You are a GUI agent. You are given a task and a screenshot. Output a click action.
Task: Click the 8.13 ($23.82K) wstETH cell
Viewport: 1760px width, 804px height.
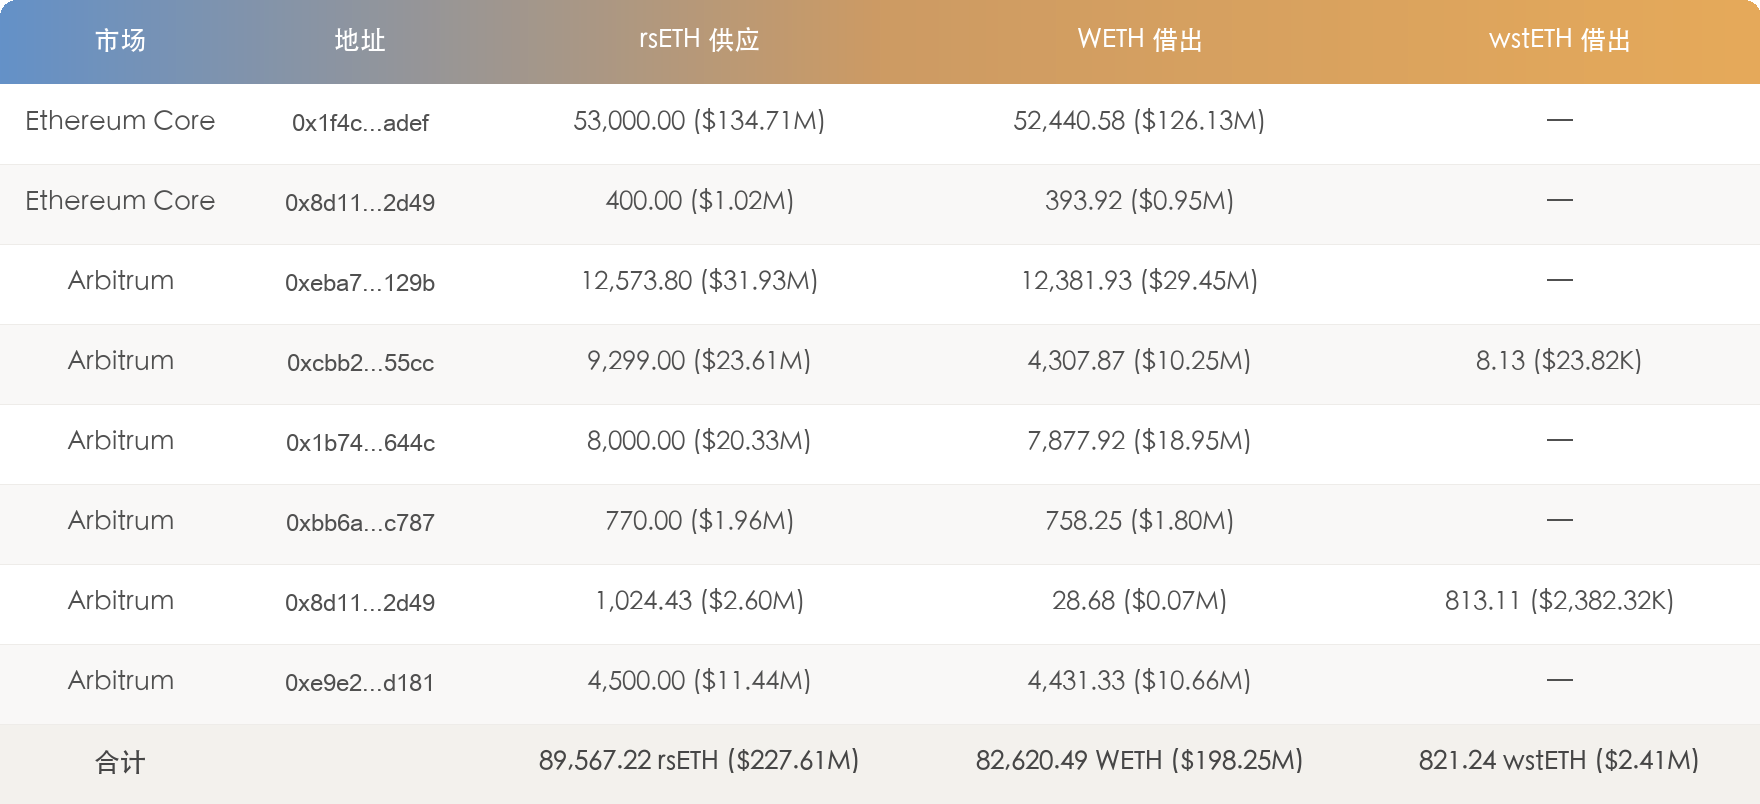tap(1559, 361)
